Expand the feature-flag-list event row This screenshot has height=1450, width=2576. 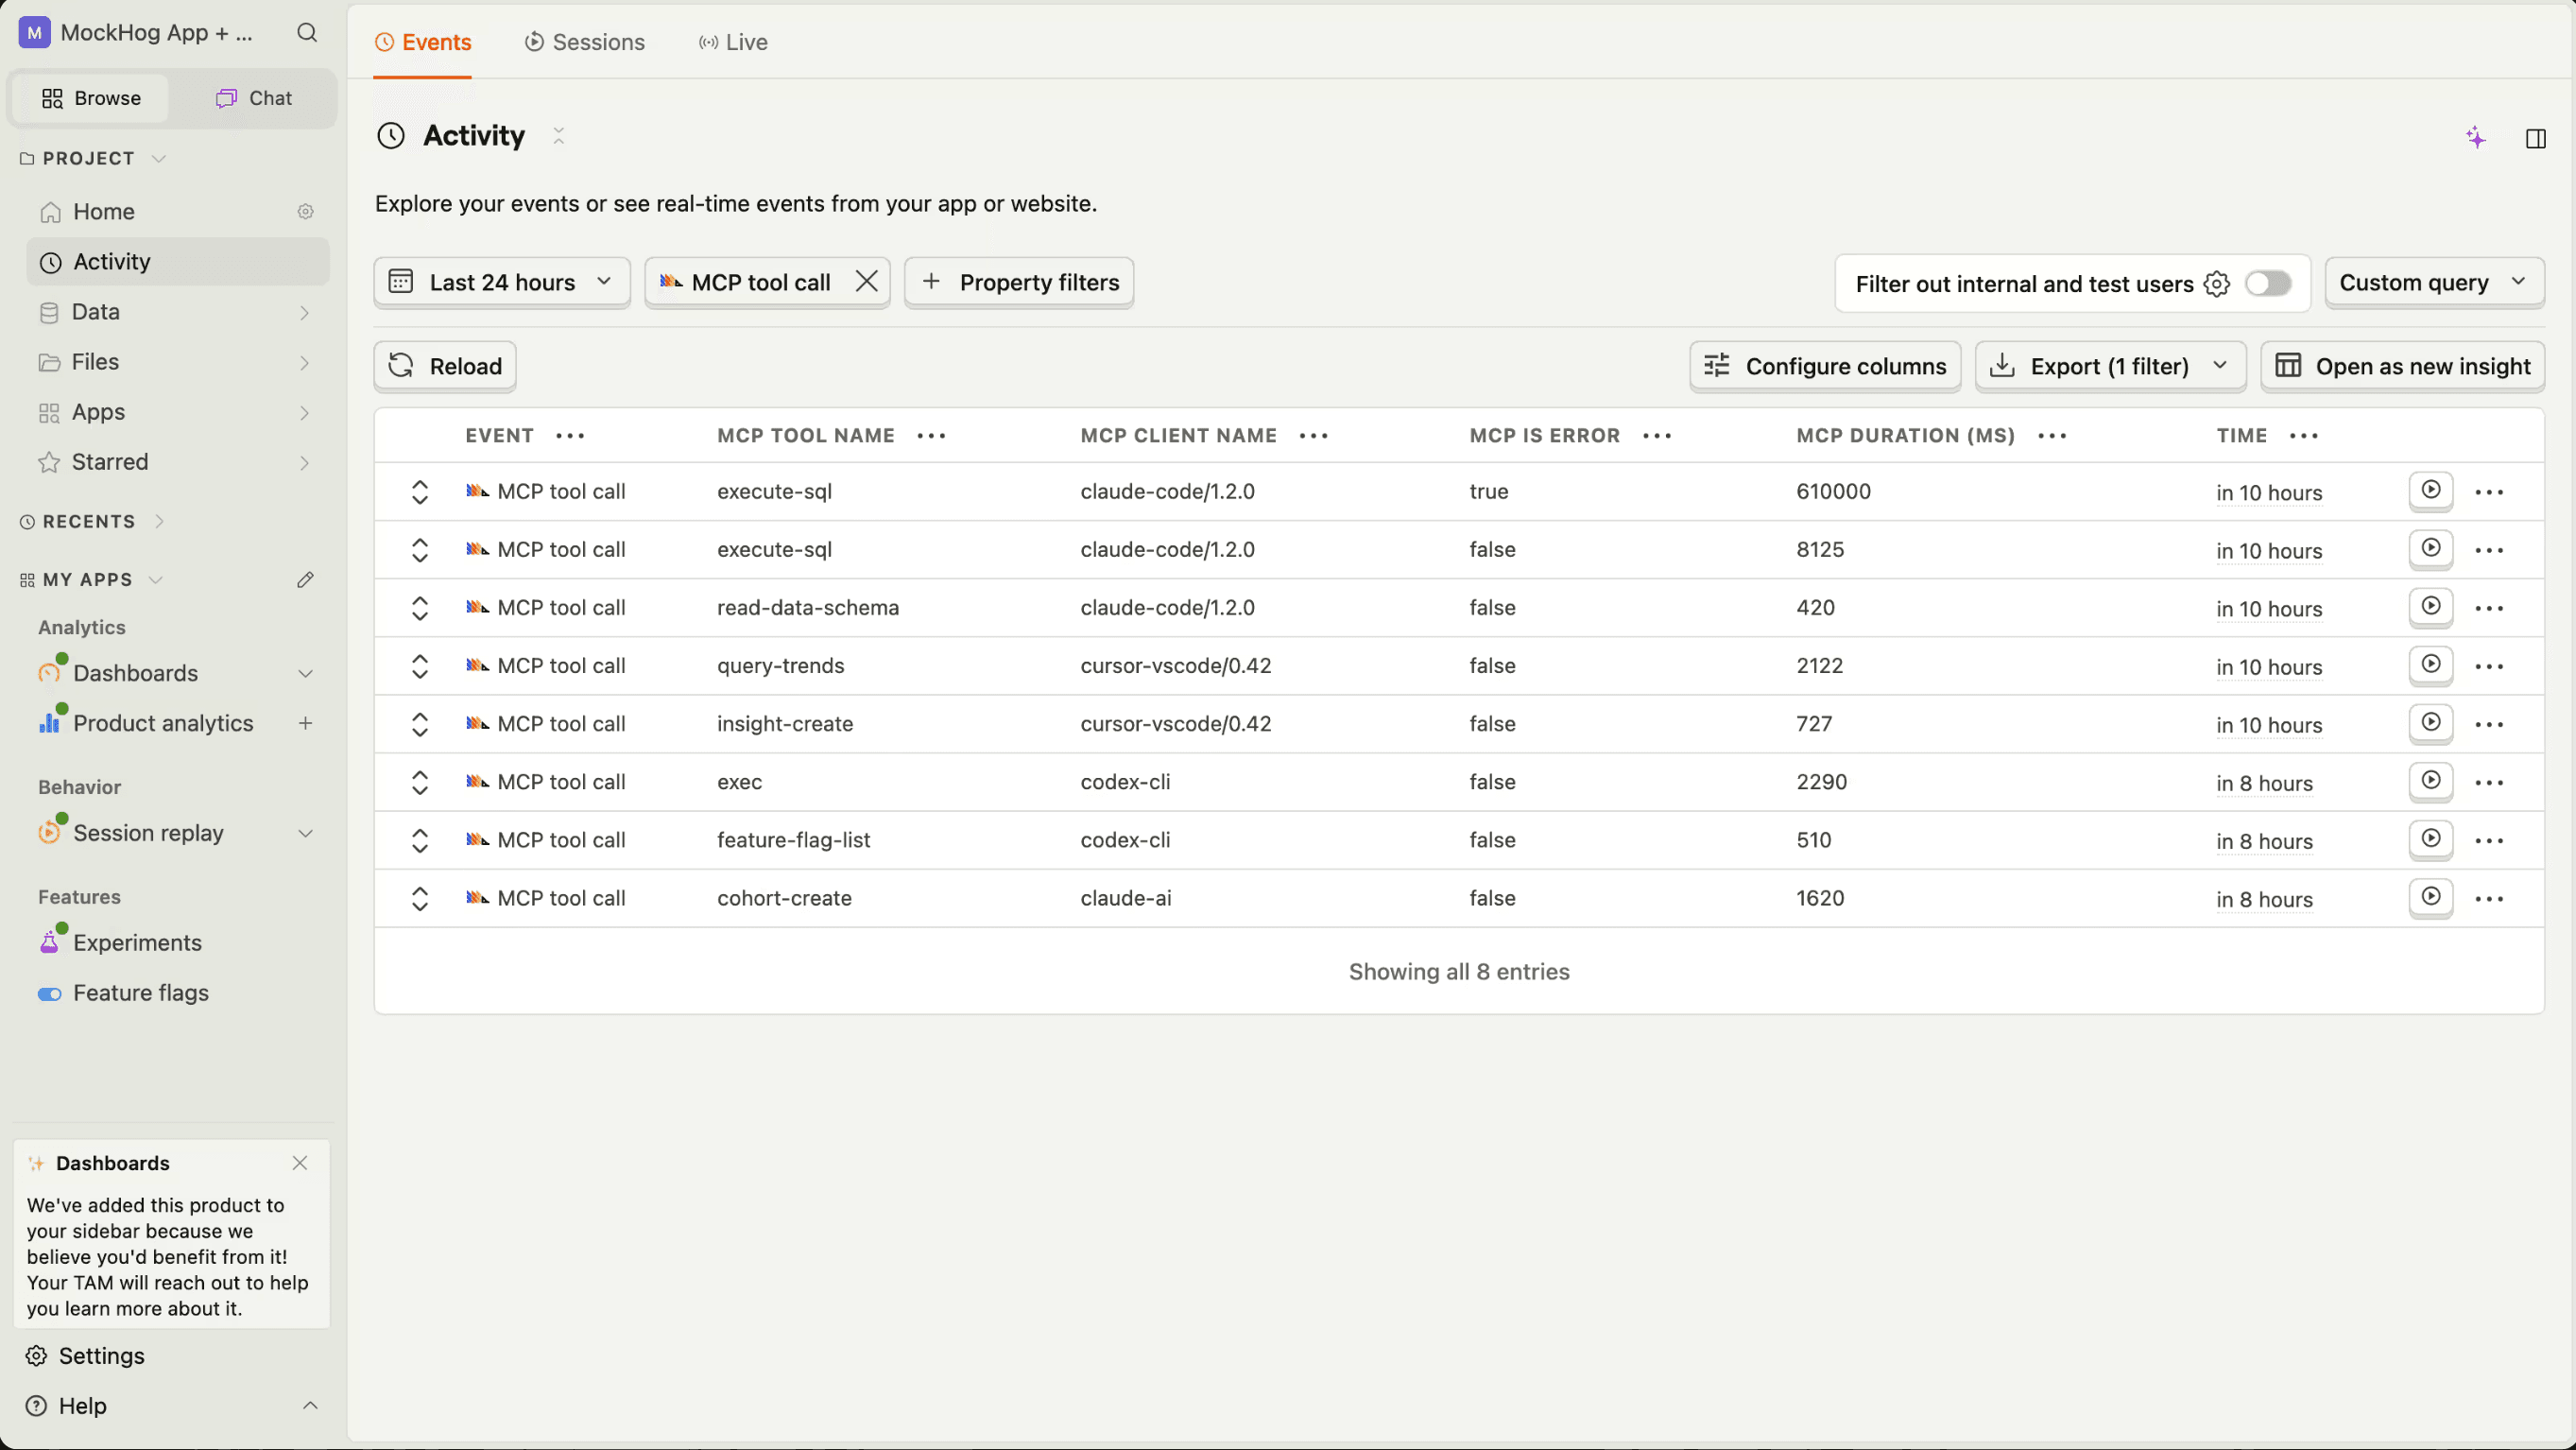420,840
